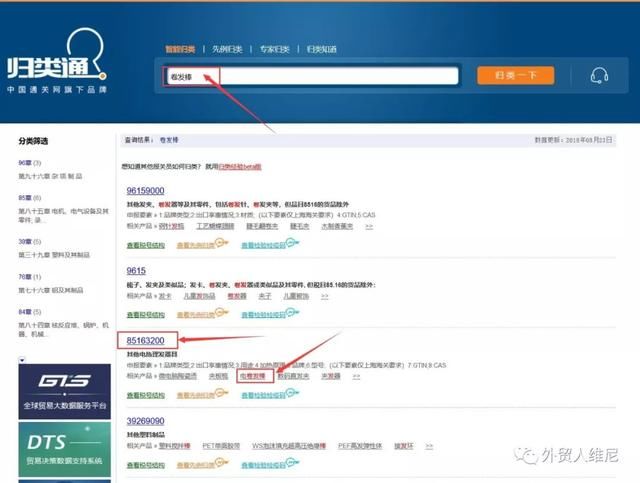Switch to the 智能归类 tab

click(x=180, y=49)
